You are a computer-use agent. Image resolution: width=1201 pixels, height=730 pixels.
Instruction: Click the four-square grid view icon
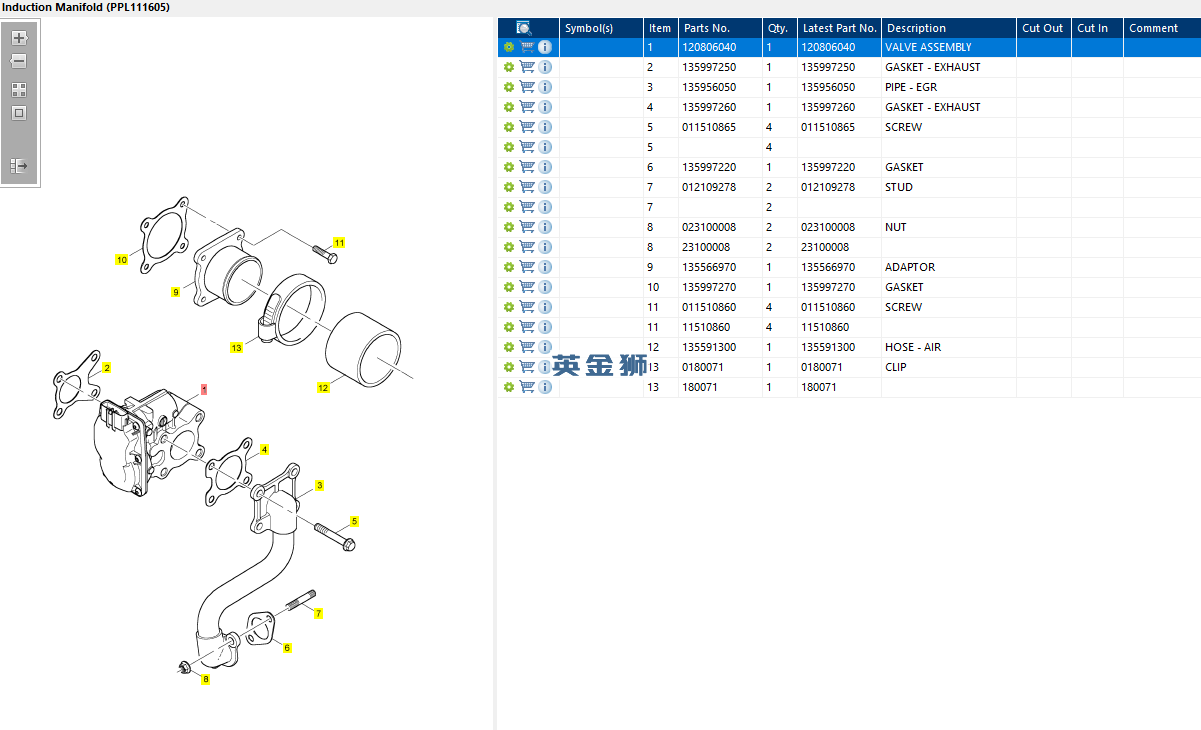coord(19,90)
